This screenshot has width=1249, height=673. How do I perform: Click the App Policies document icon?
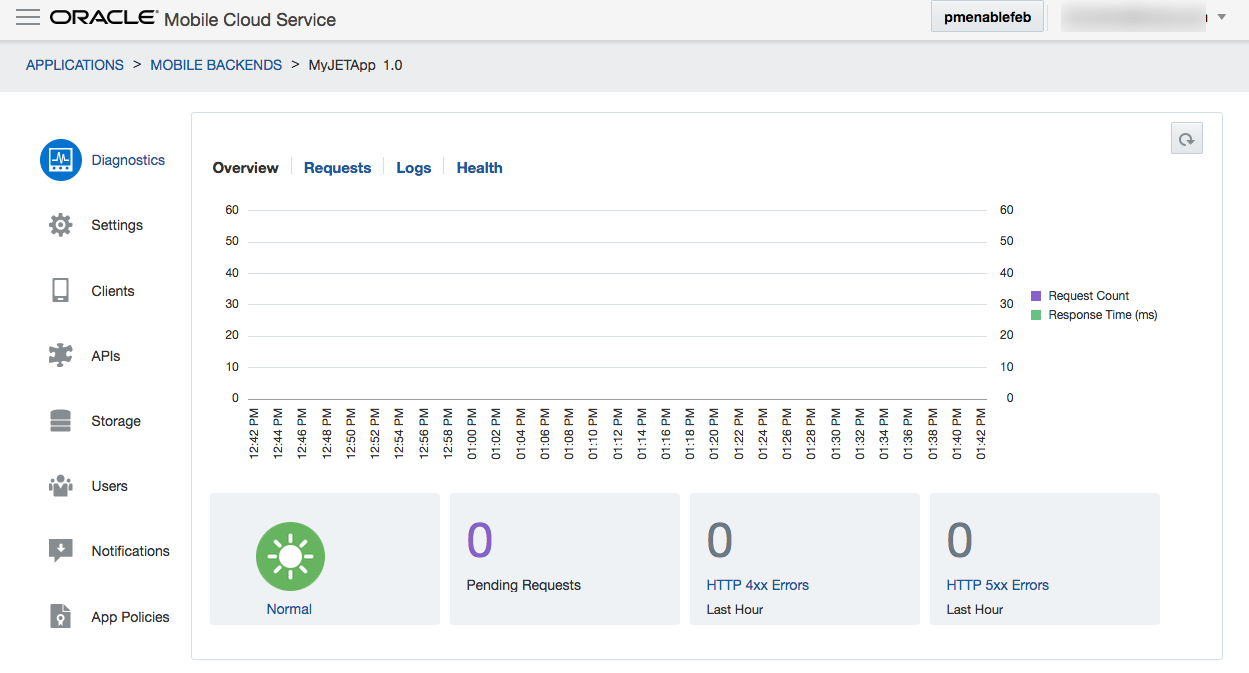pyautogui.click(x=61, y=616)
